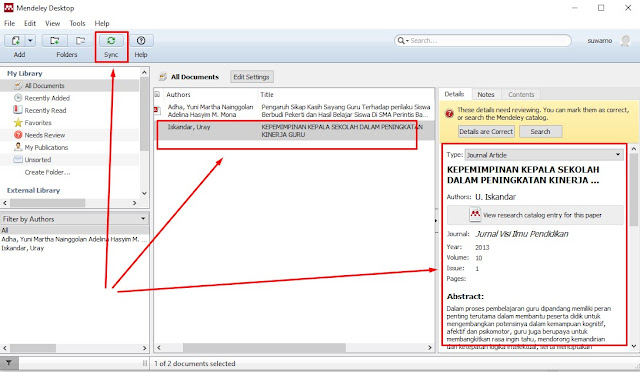Select Recently Read in the library
Viewport: 640px width, 372px height.
(45, 110)
